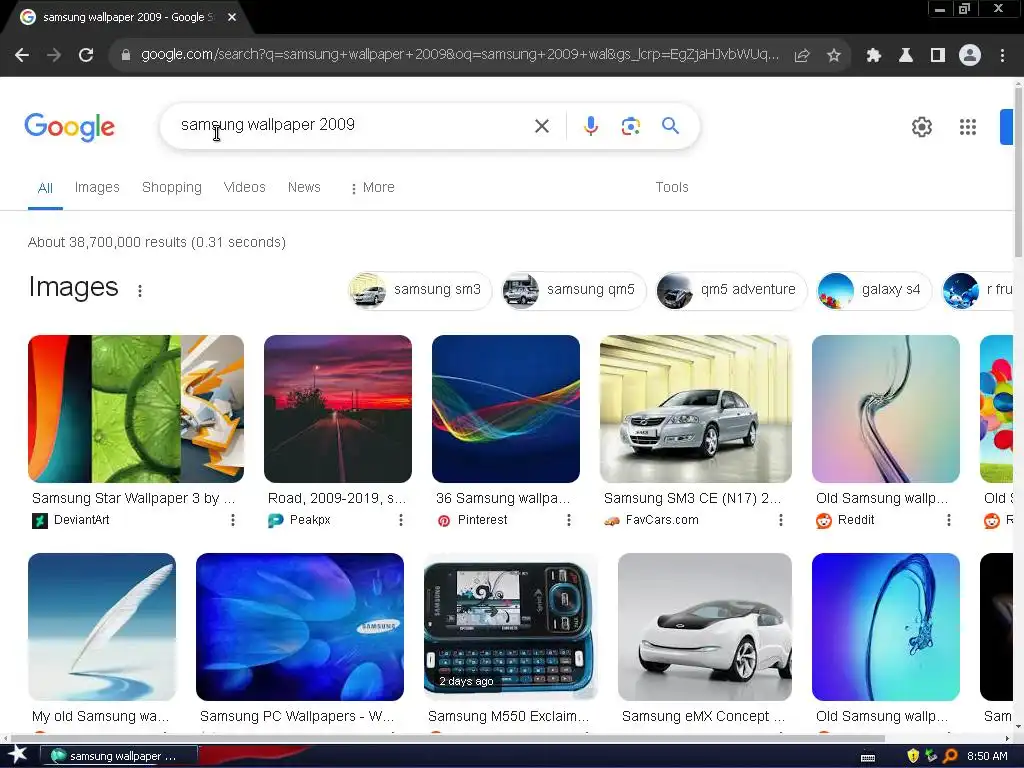
Task: Switch to the All results tab
Action: point(45,188)
